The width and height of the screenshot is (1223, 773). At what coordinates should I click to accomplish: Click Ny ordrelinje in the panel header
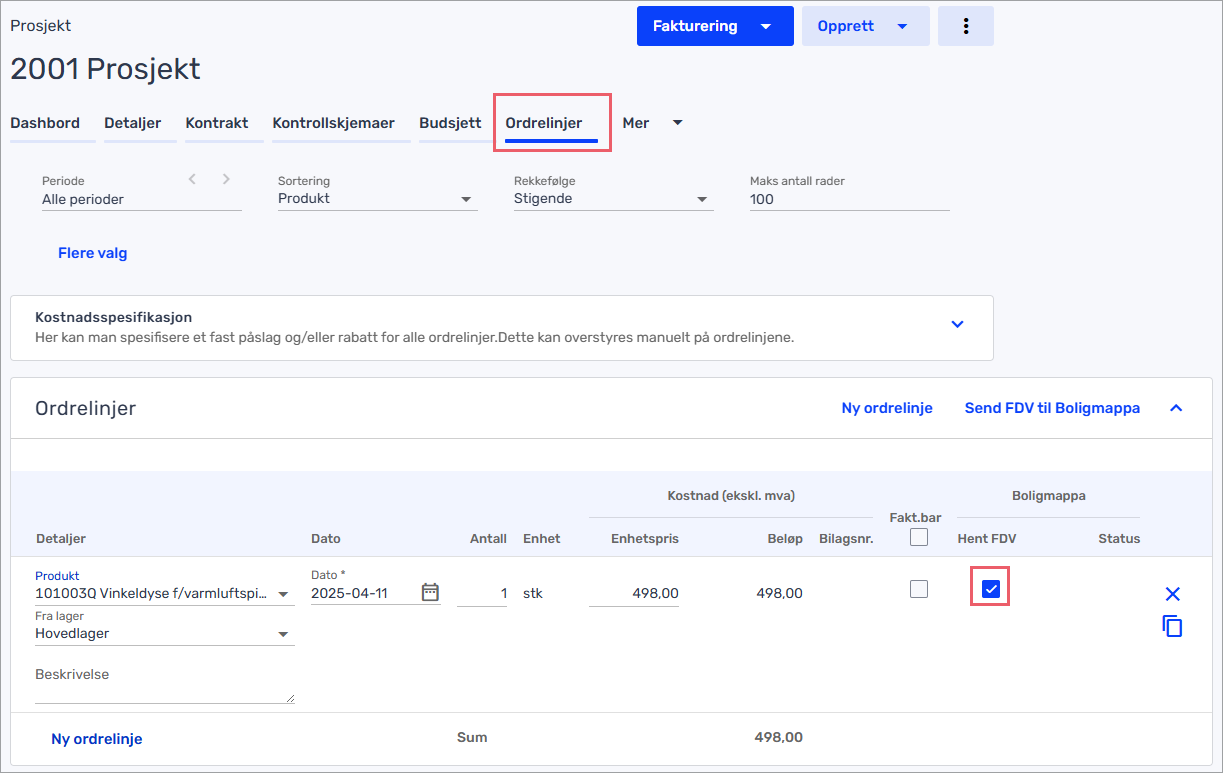(887, 408)
